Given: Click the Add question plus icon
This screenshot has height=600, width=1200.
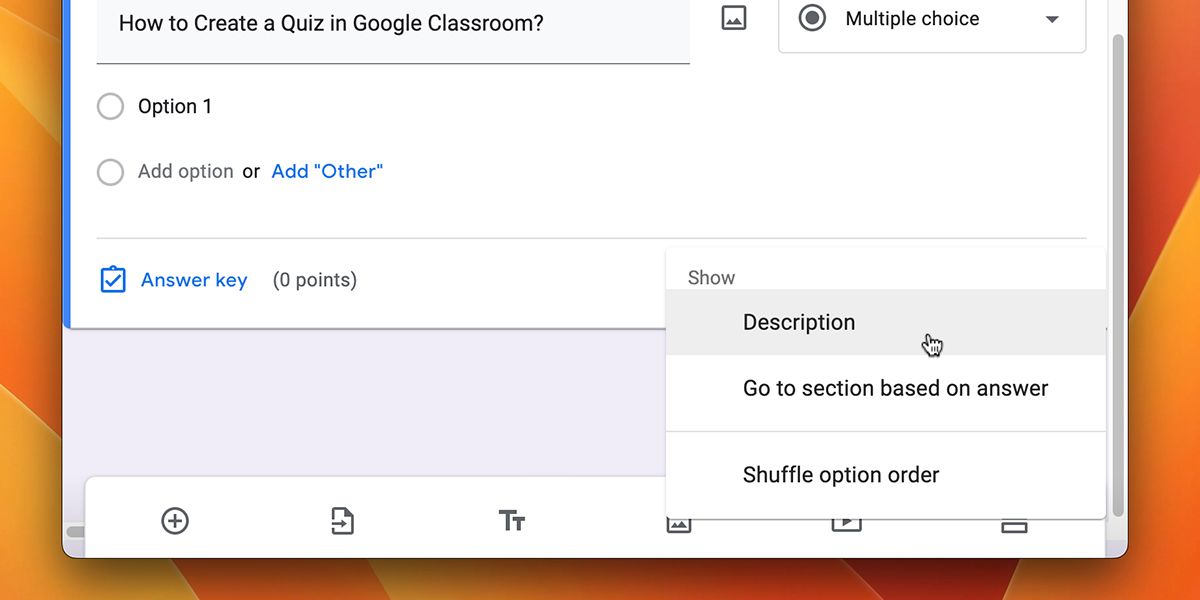Looking at the screenshot, I should 175,521.
